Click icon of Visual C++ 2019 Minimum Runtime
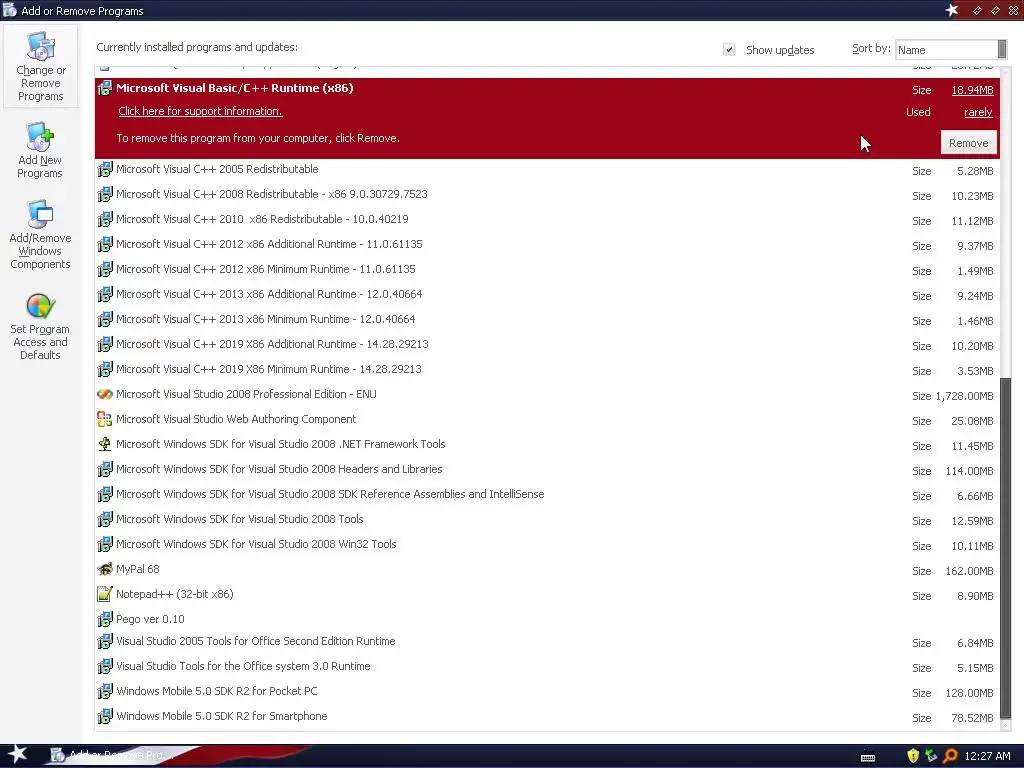Viewport: 1024px width, 768px height. click(104, 369)
